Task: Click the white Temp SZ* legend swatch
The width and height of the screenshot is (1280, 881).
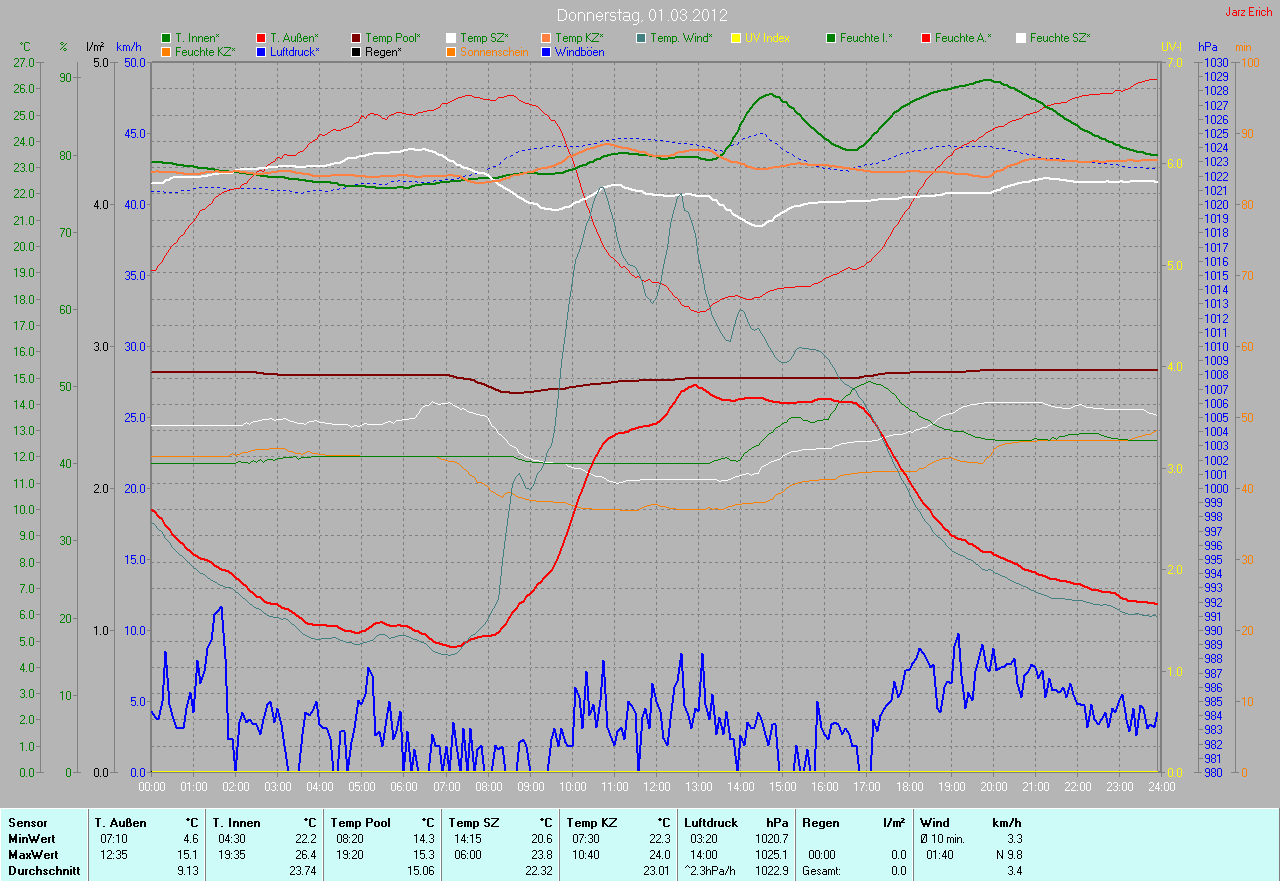Action: coord(451,38)
